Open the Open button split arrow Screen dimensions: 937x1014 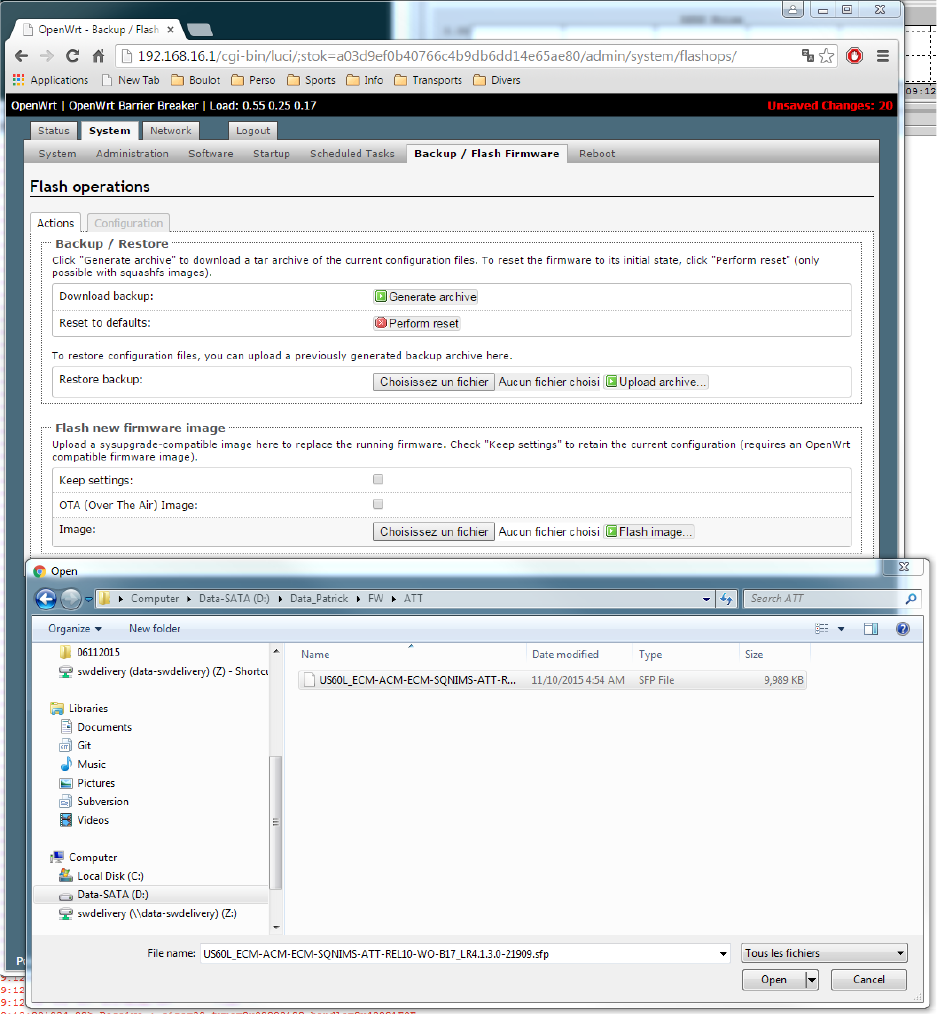[812, 980]
